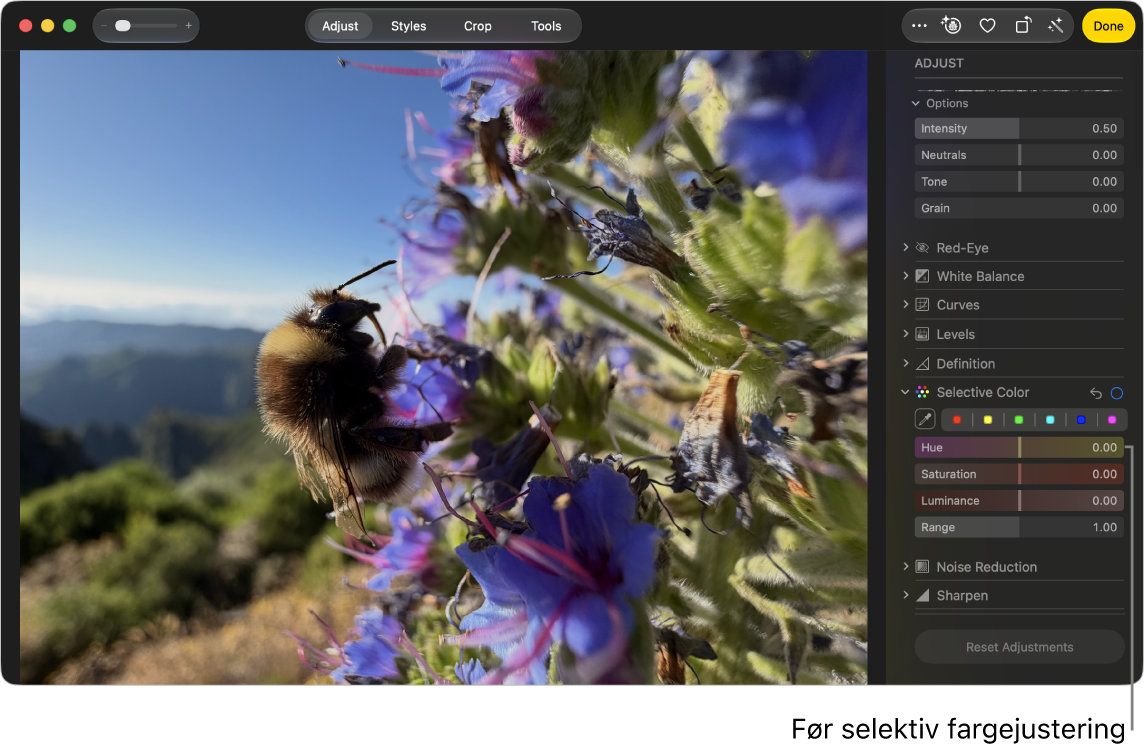Open the three-dots more options menu

pos(919,26)
